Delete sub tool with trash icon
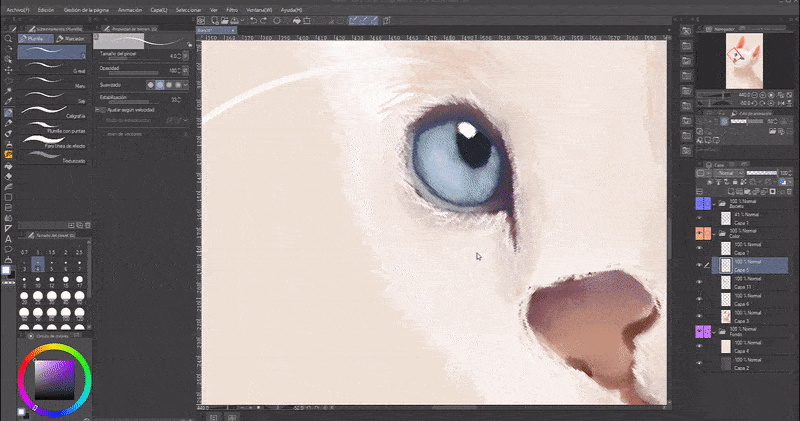 [88, 225]
